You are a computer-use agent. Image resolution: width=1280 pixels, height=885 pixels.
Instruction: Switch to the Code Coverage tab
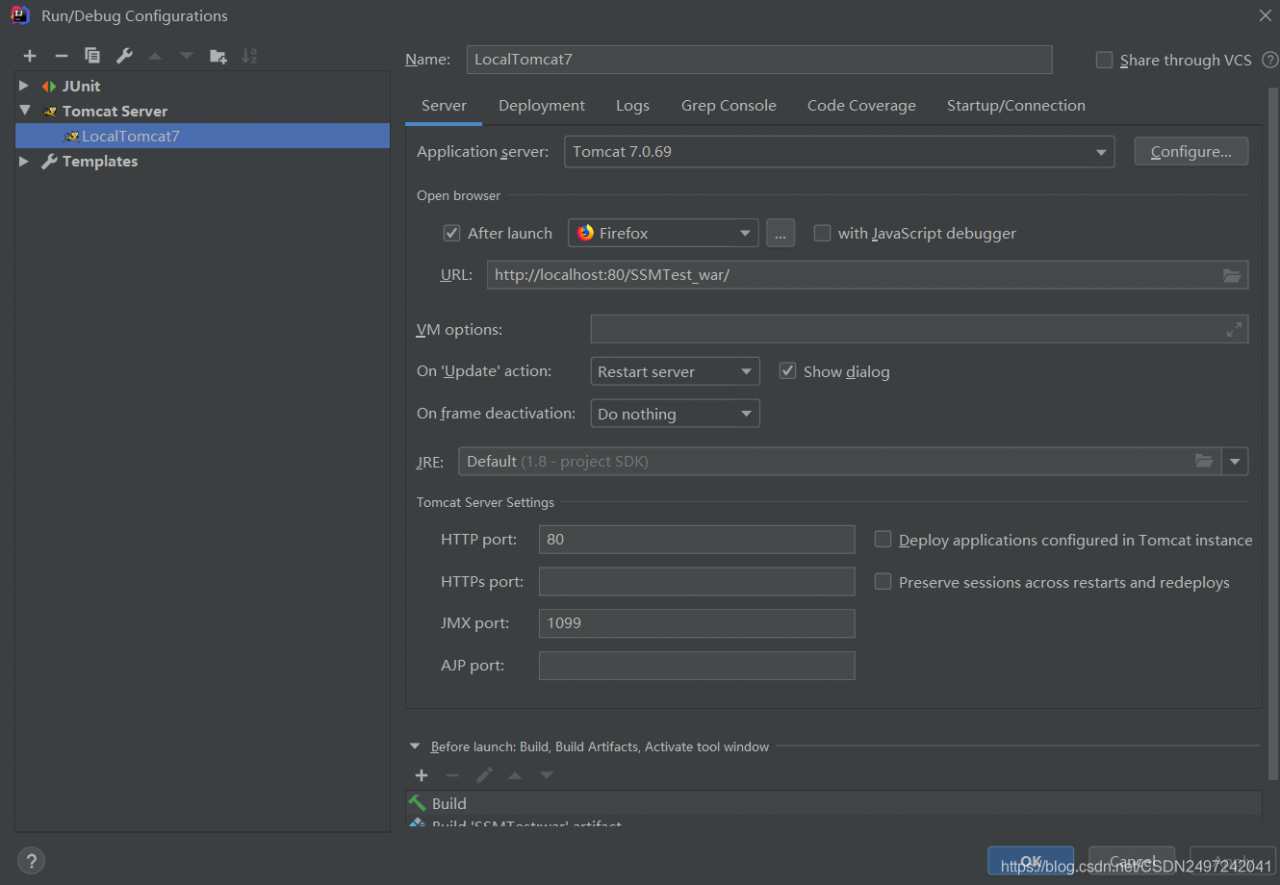click(x=862, y=105)
